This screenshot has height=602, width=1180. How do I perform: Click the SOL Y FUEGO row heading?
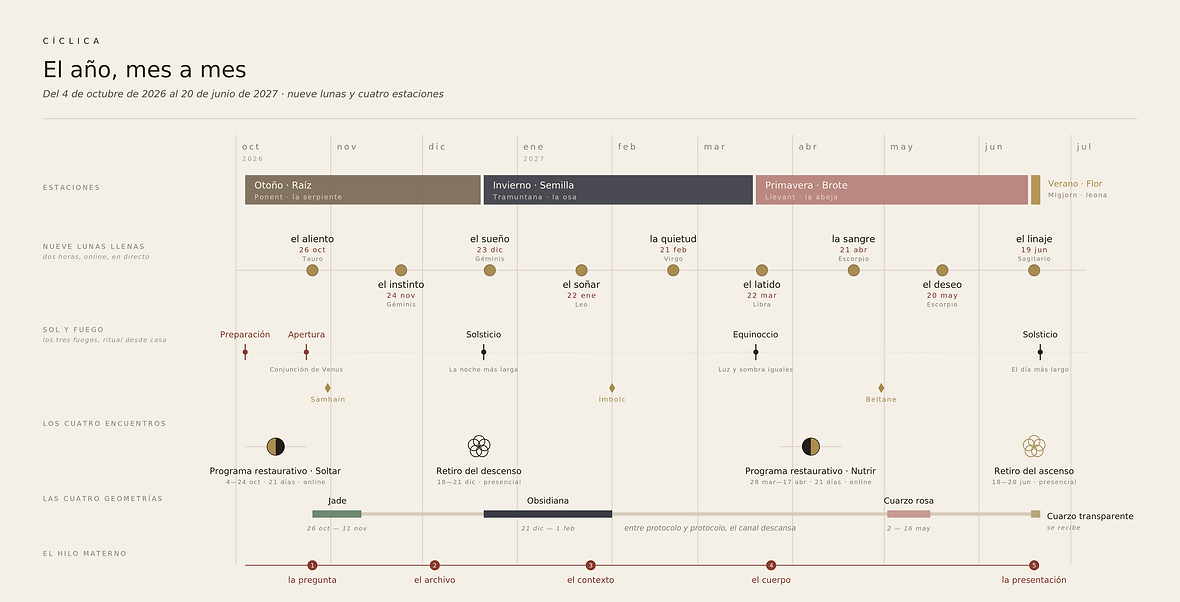(73, 330)
